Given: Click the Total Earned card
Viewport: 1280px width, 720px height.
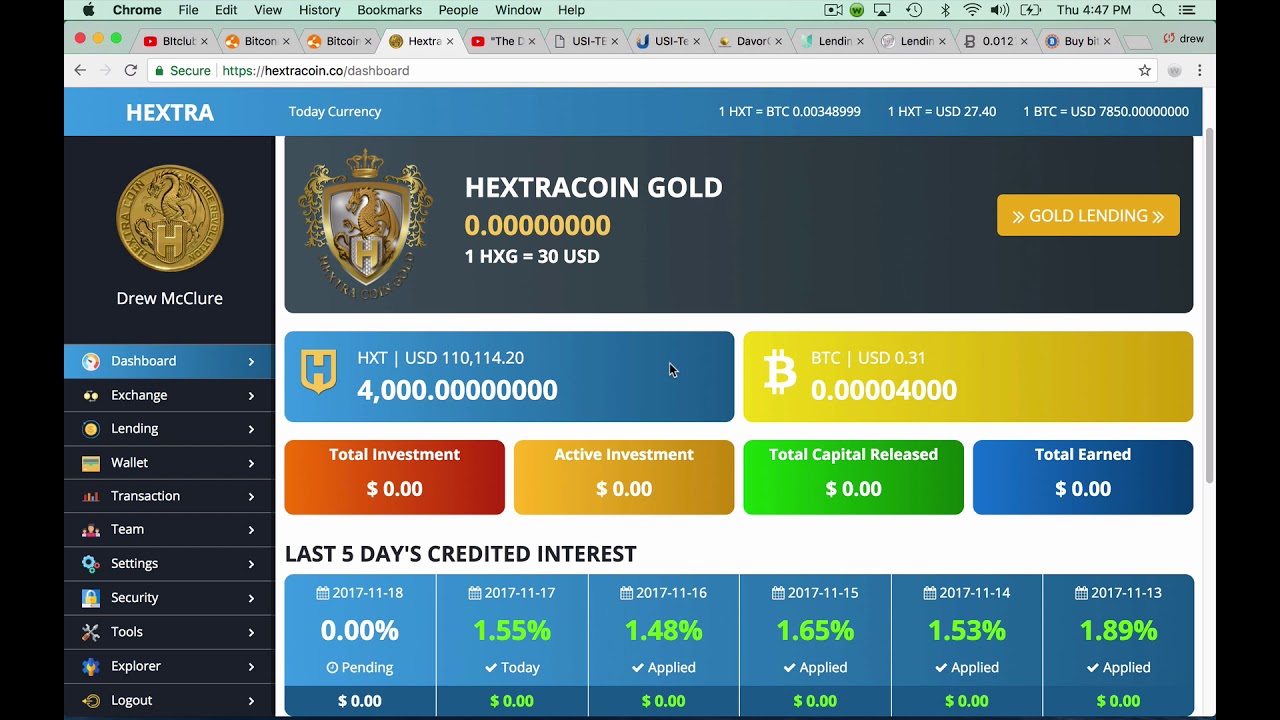Looking at the screenshot, I should (x=1083, y=477).
